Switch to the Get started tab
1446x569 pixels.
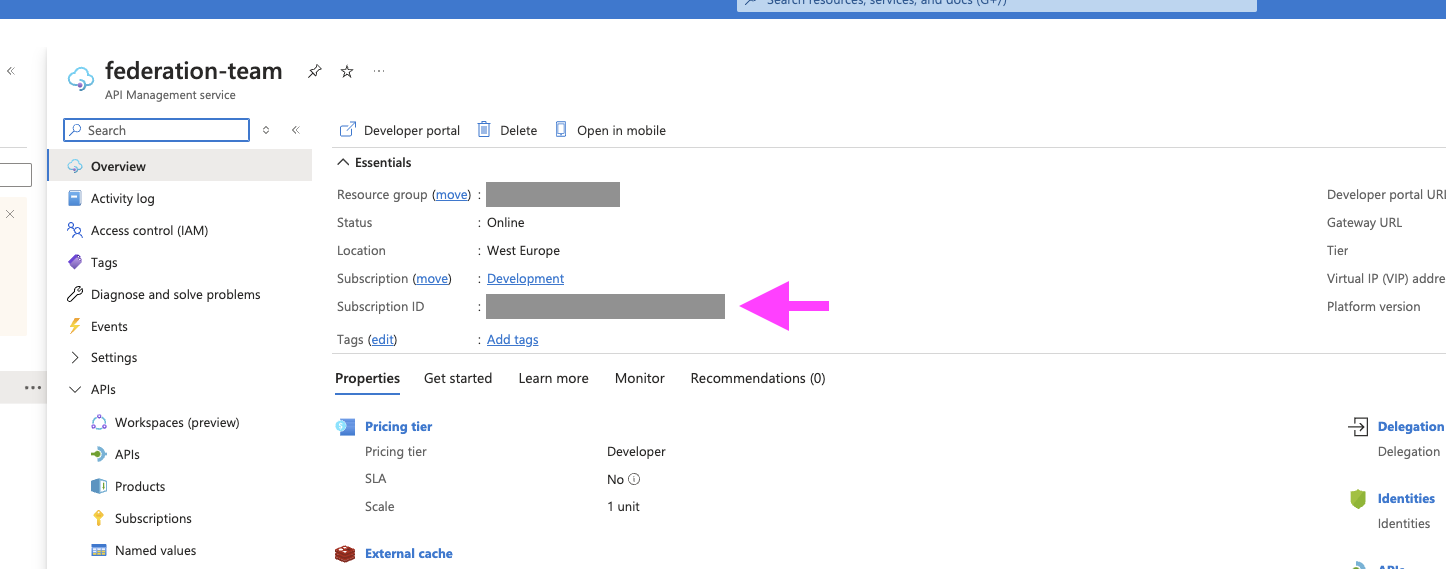click(458, 378)
